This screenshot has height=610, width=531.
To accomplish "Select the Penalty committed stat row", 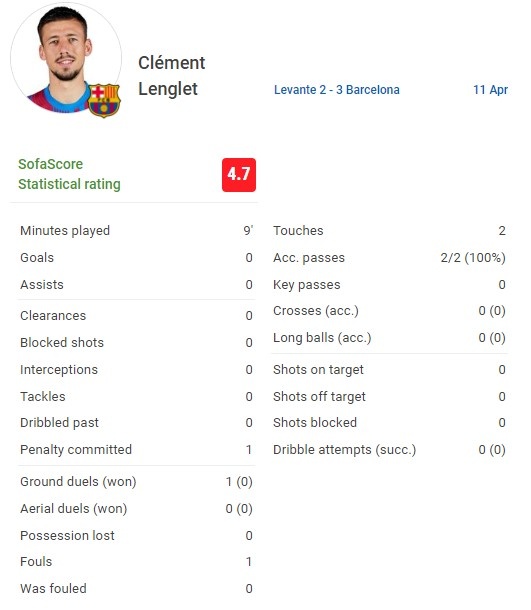I will pyautogui.click(x=137, y=450).
